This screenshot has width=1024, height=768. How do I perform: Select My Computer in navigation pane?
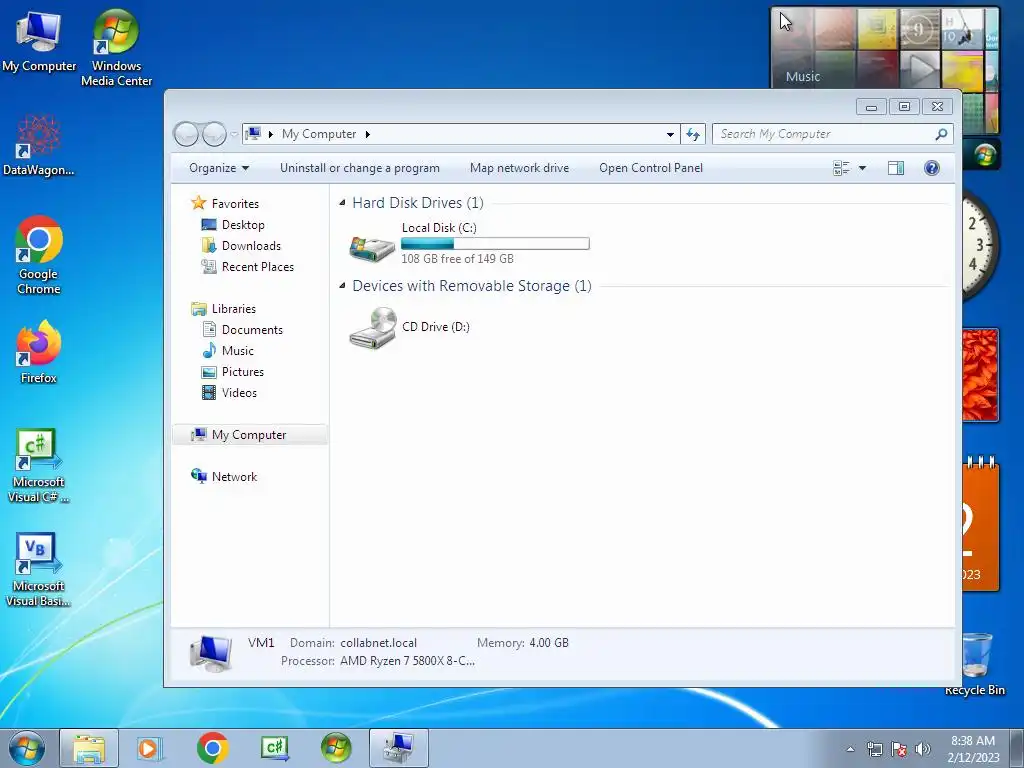click(249, 435)
